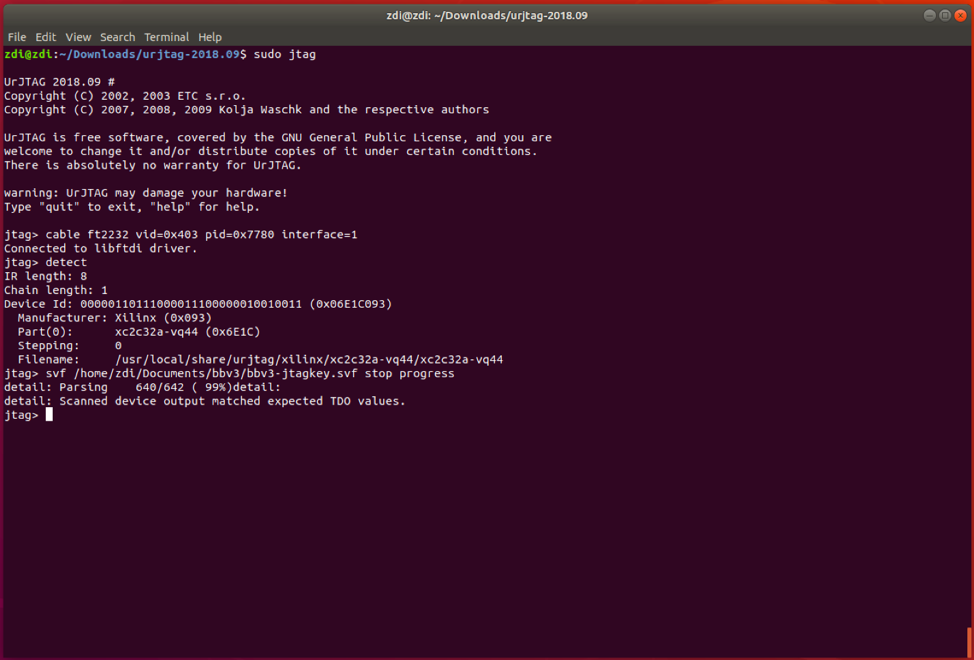Click the 'Connected to libftdi driver.' line
This screenshot has width=974, height=660.
101,248
